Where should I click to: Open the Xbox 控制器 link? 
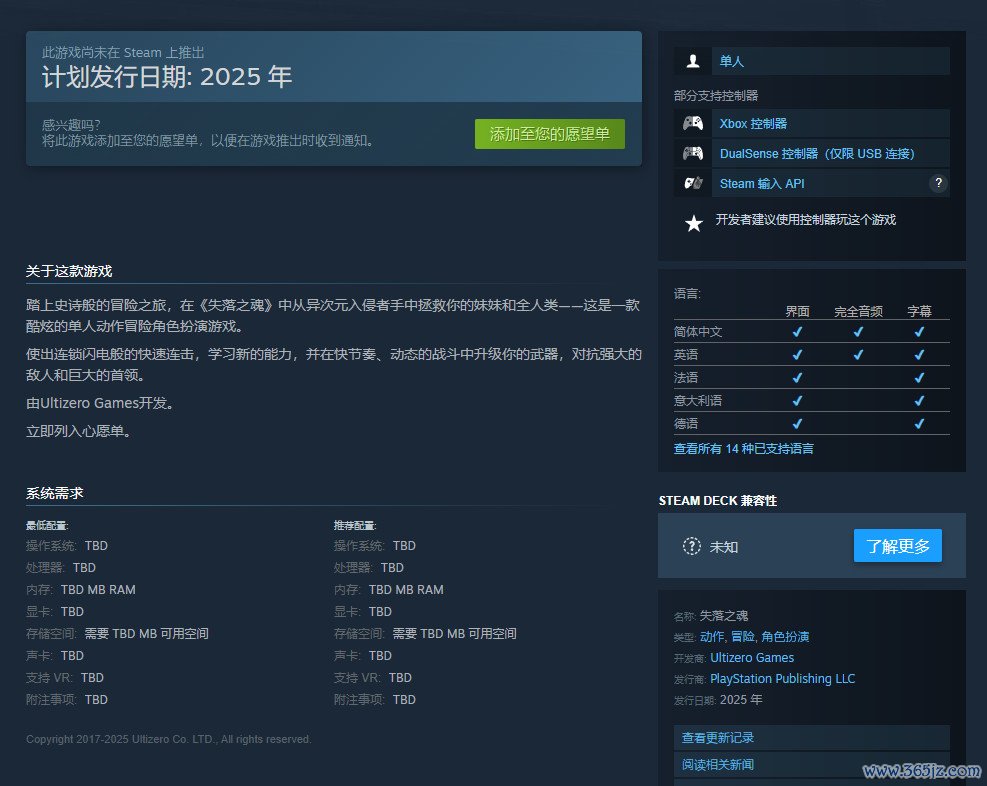coord(753,123)
